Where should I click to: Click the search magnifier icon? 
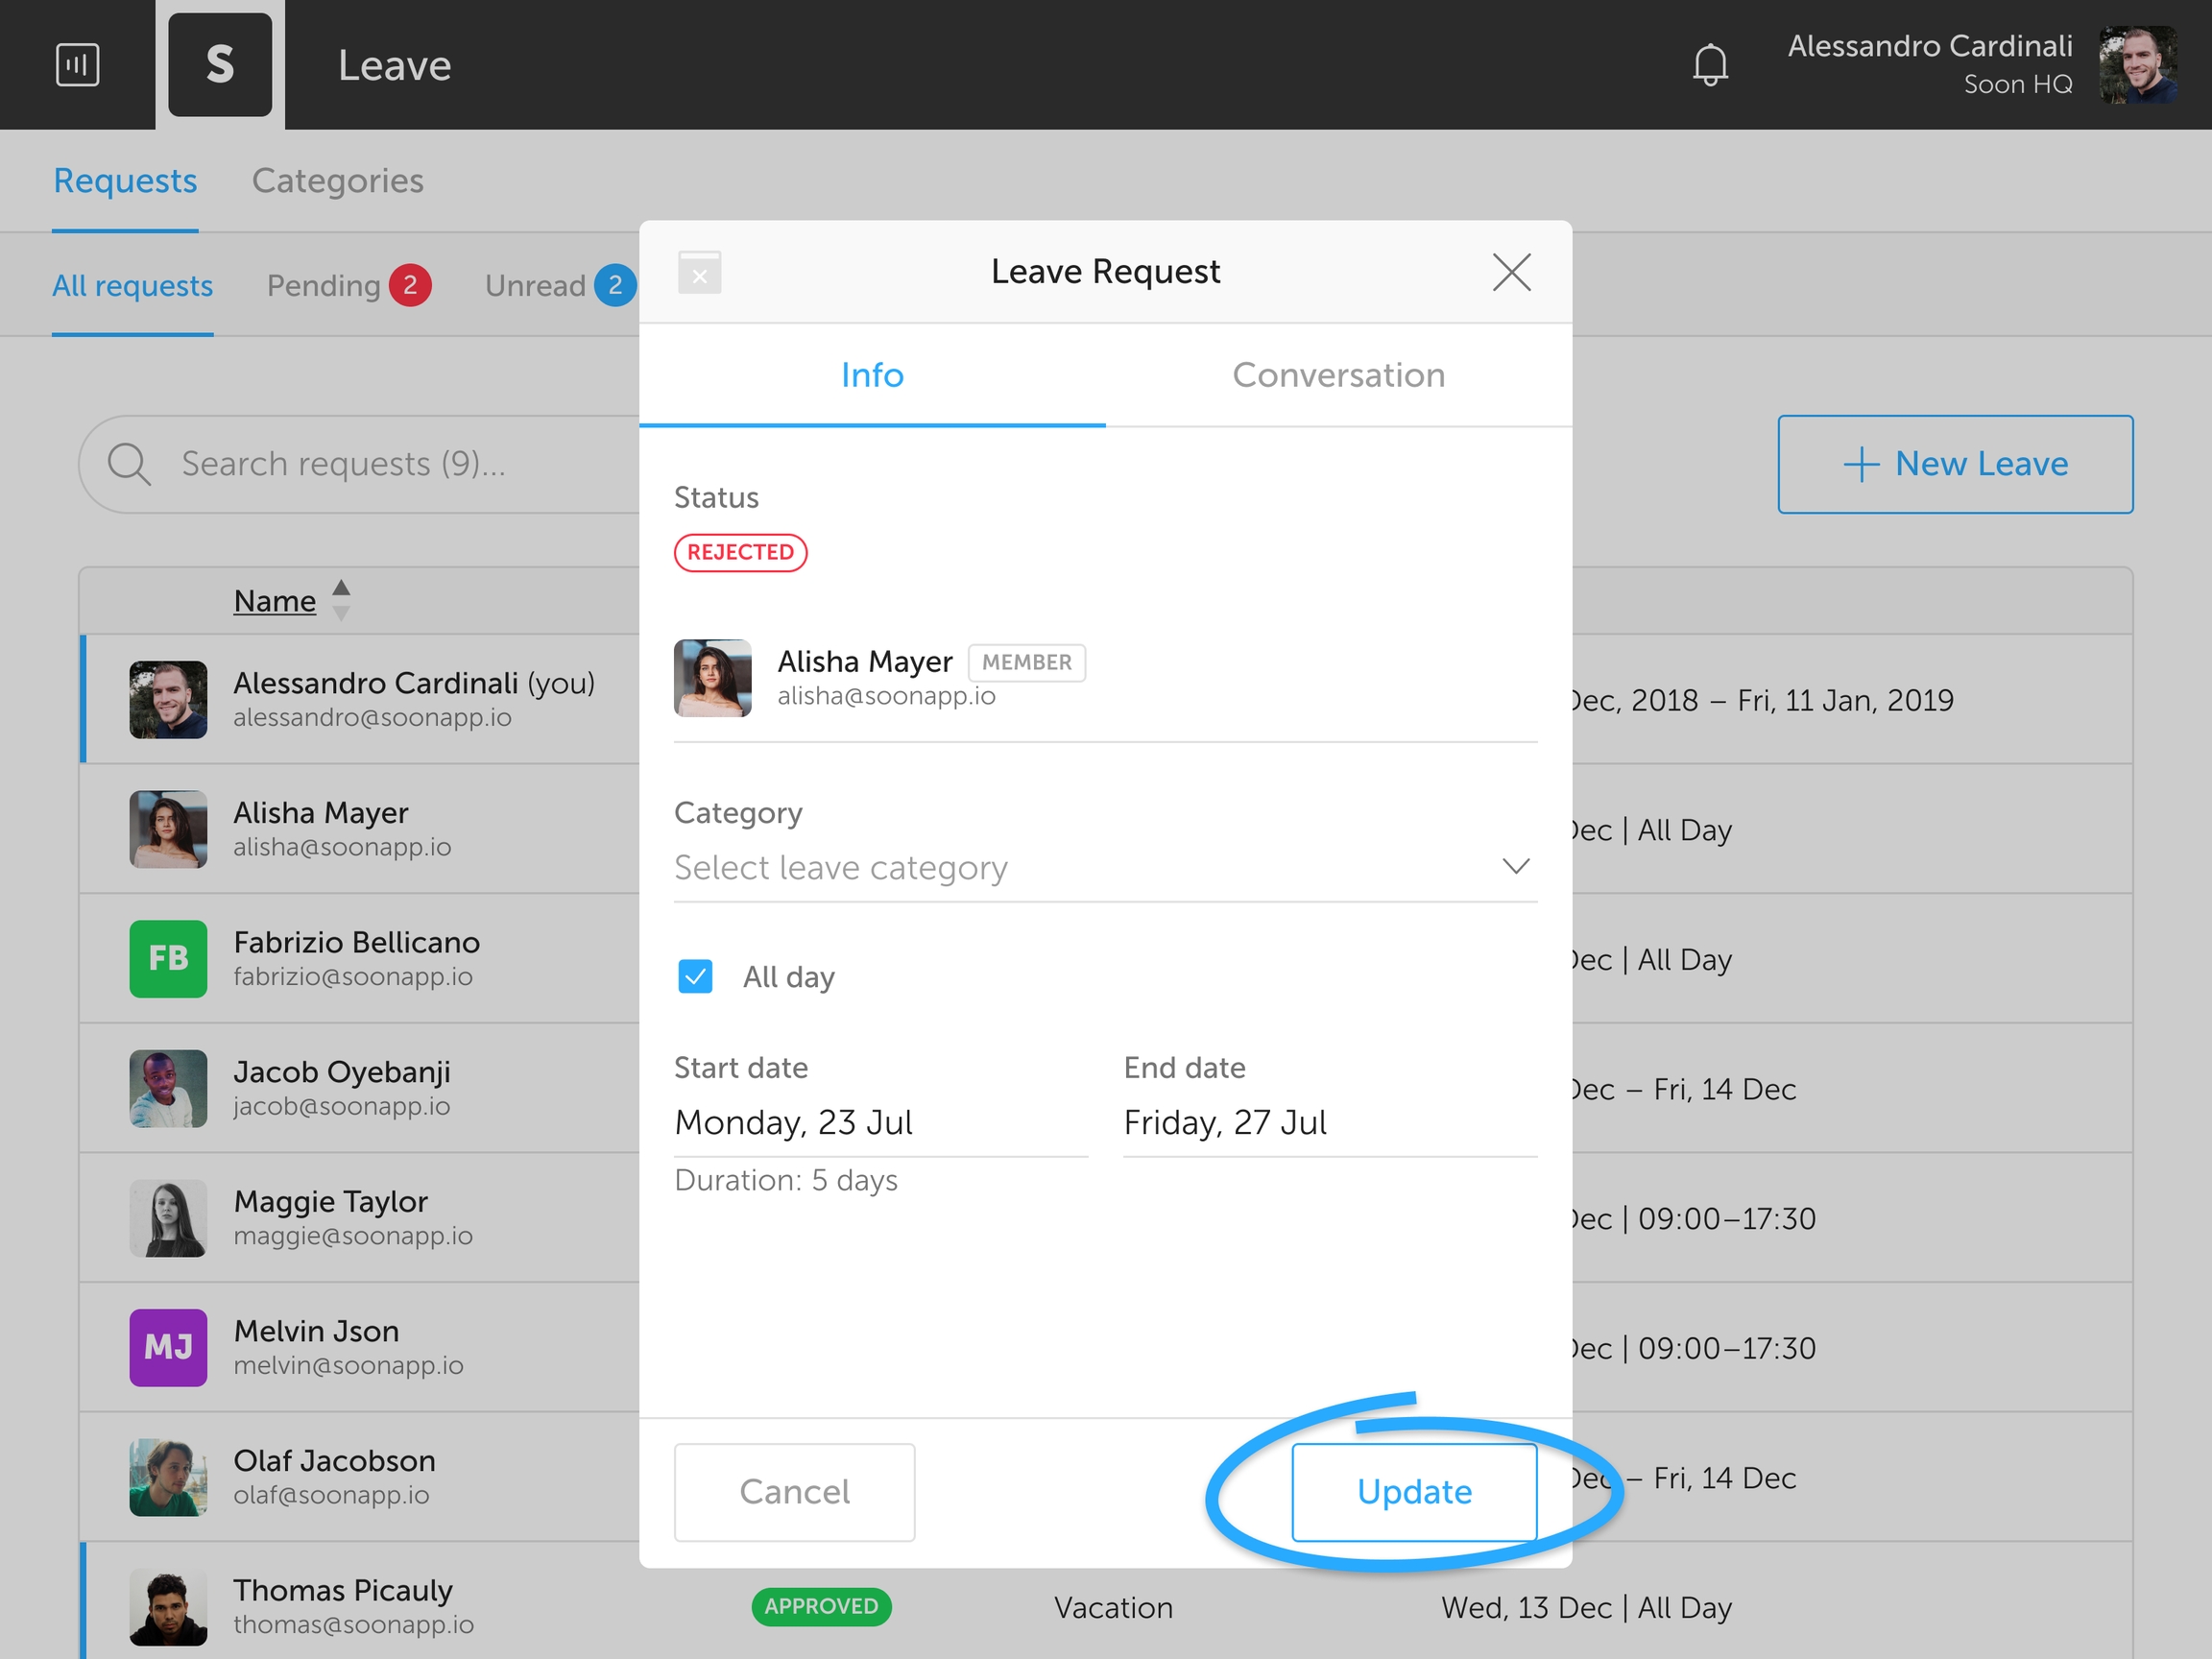tap(129, 464)
